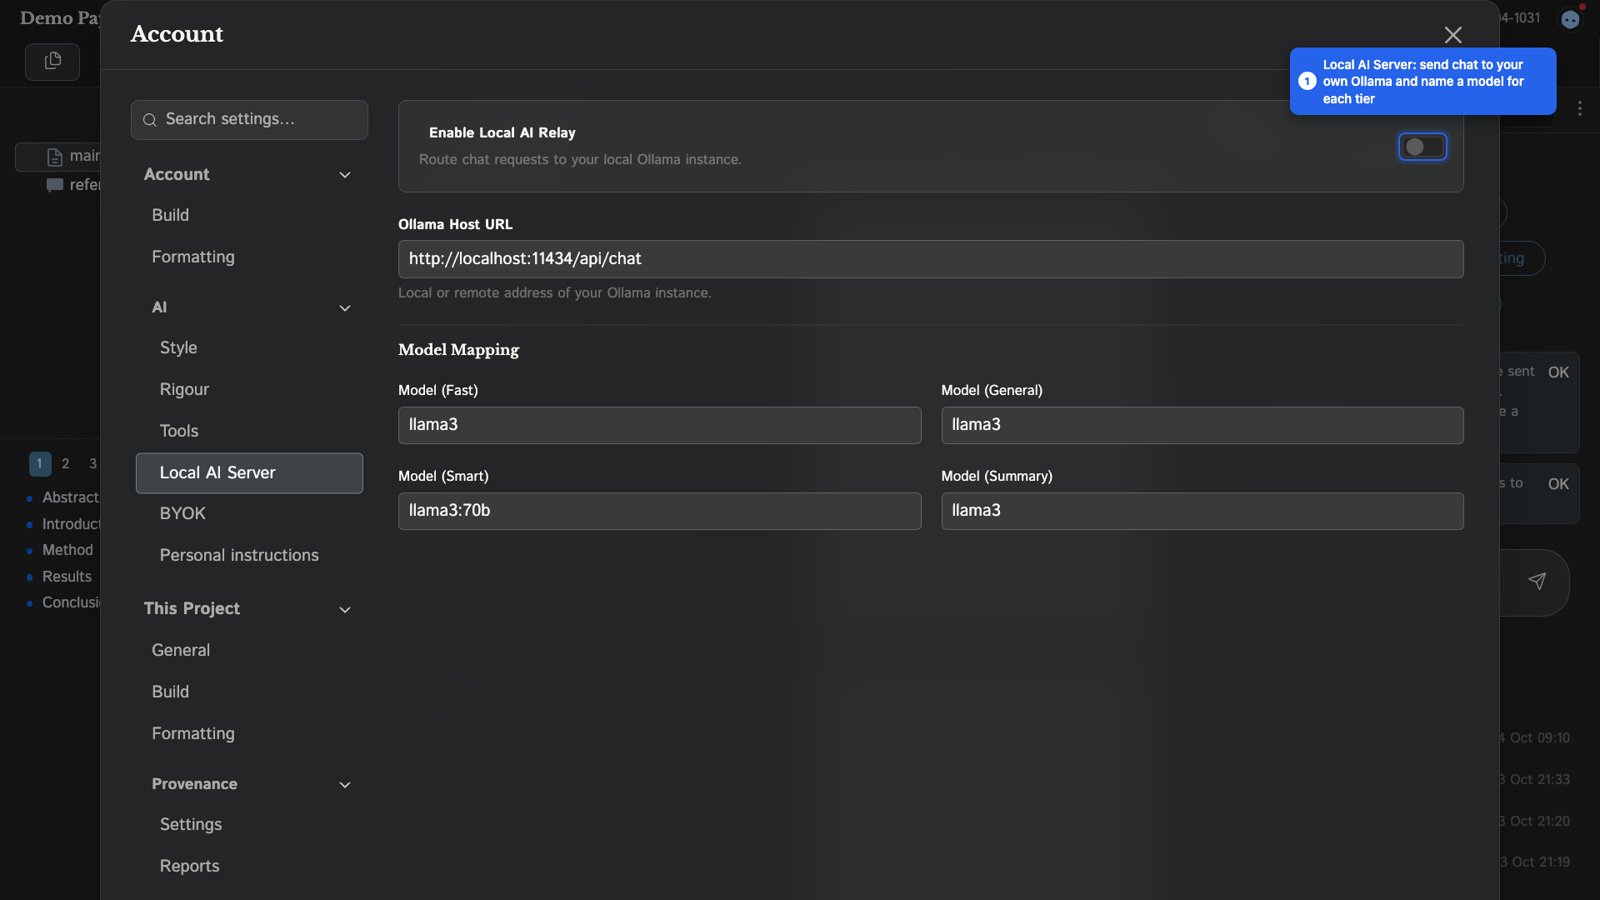Click the send paper-plane icon in chat
1600x900 pixels.
pos(1537,581)
